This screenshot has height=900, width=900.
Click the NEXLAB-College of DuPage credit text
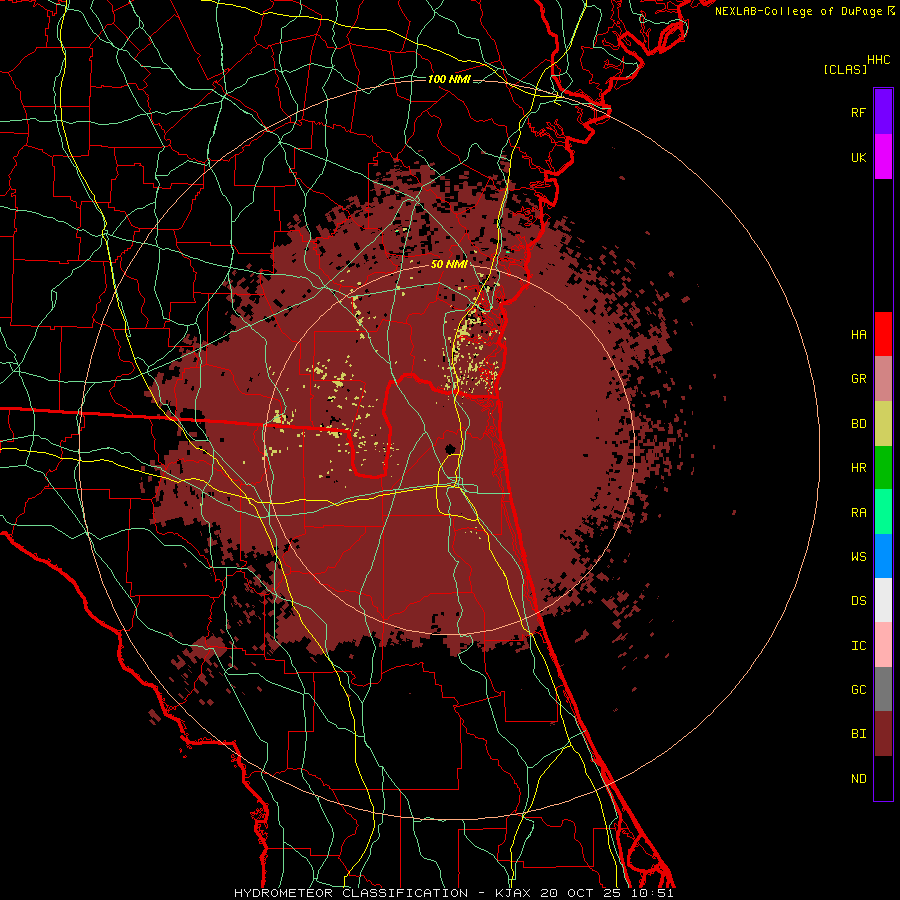coord(798,11)
